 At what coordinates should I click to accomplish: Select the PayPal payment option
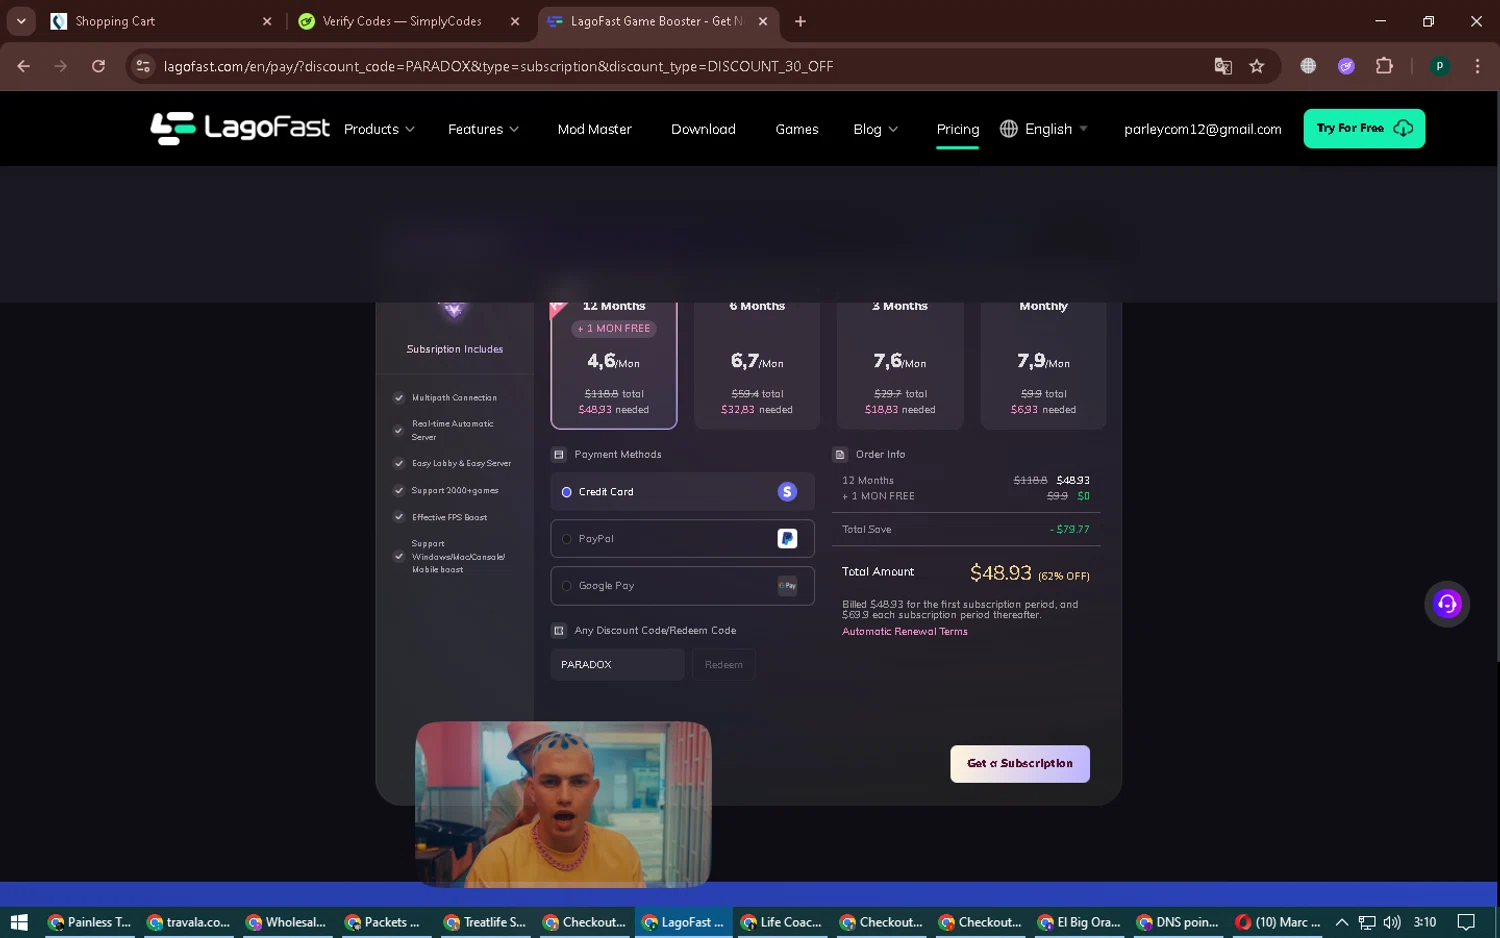pyautogui.click(x=682, y=539)
